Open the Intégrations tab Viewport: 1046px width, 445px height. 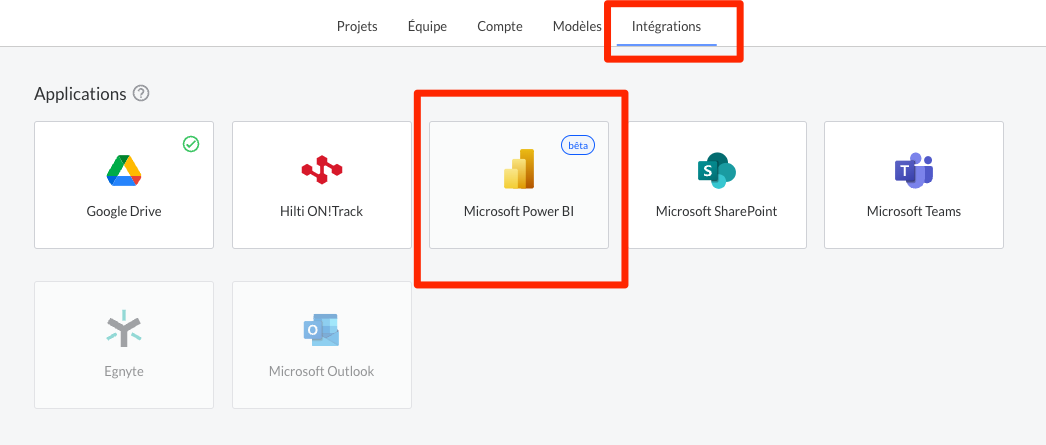[x=666, y=27]
